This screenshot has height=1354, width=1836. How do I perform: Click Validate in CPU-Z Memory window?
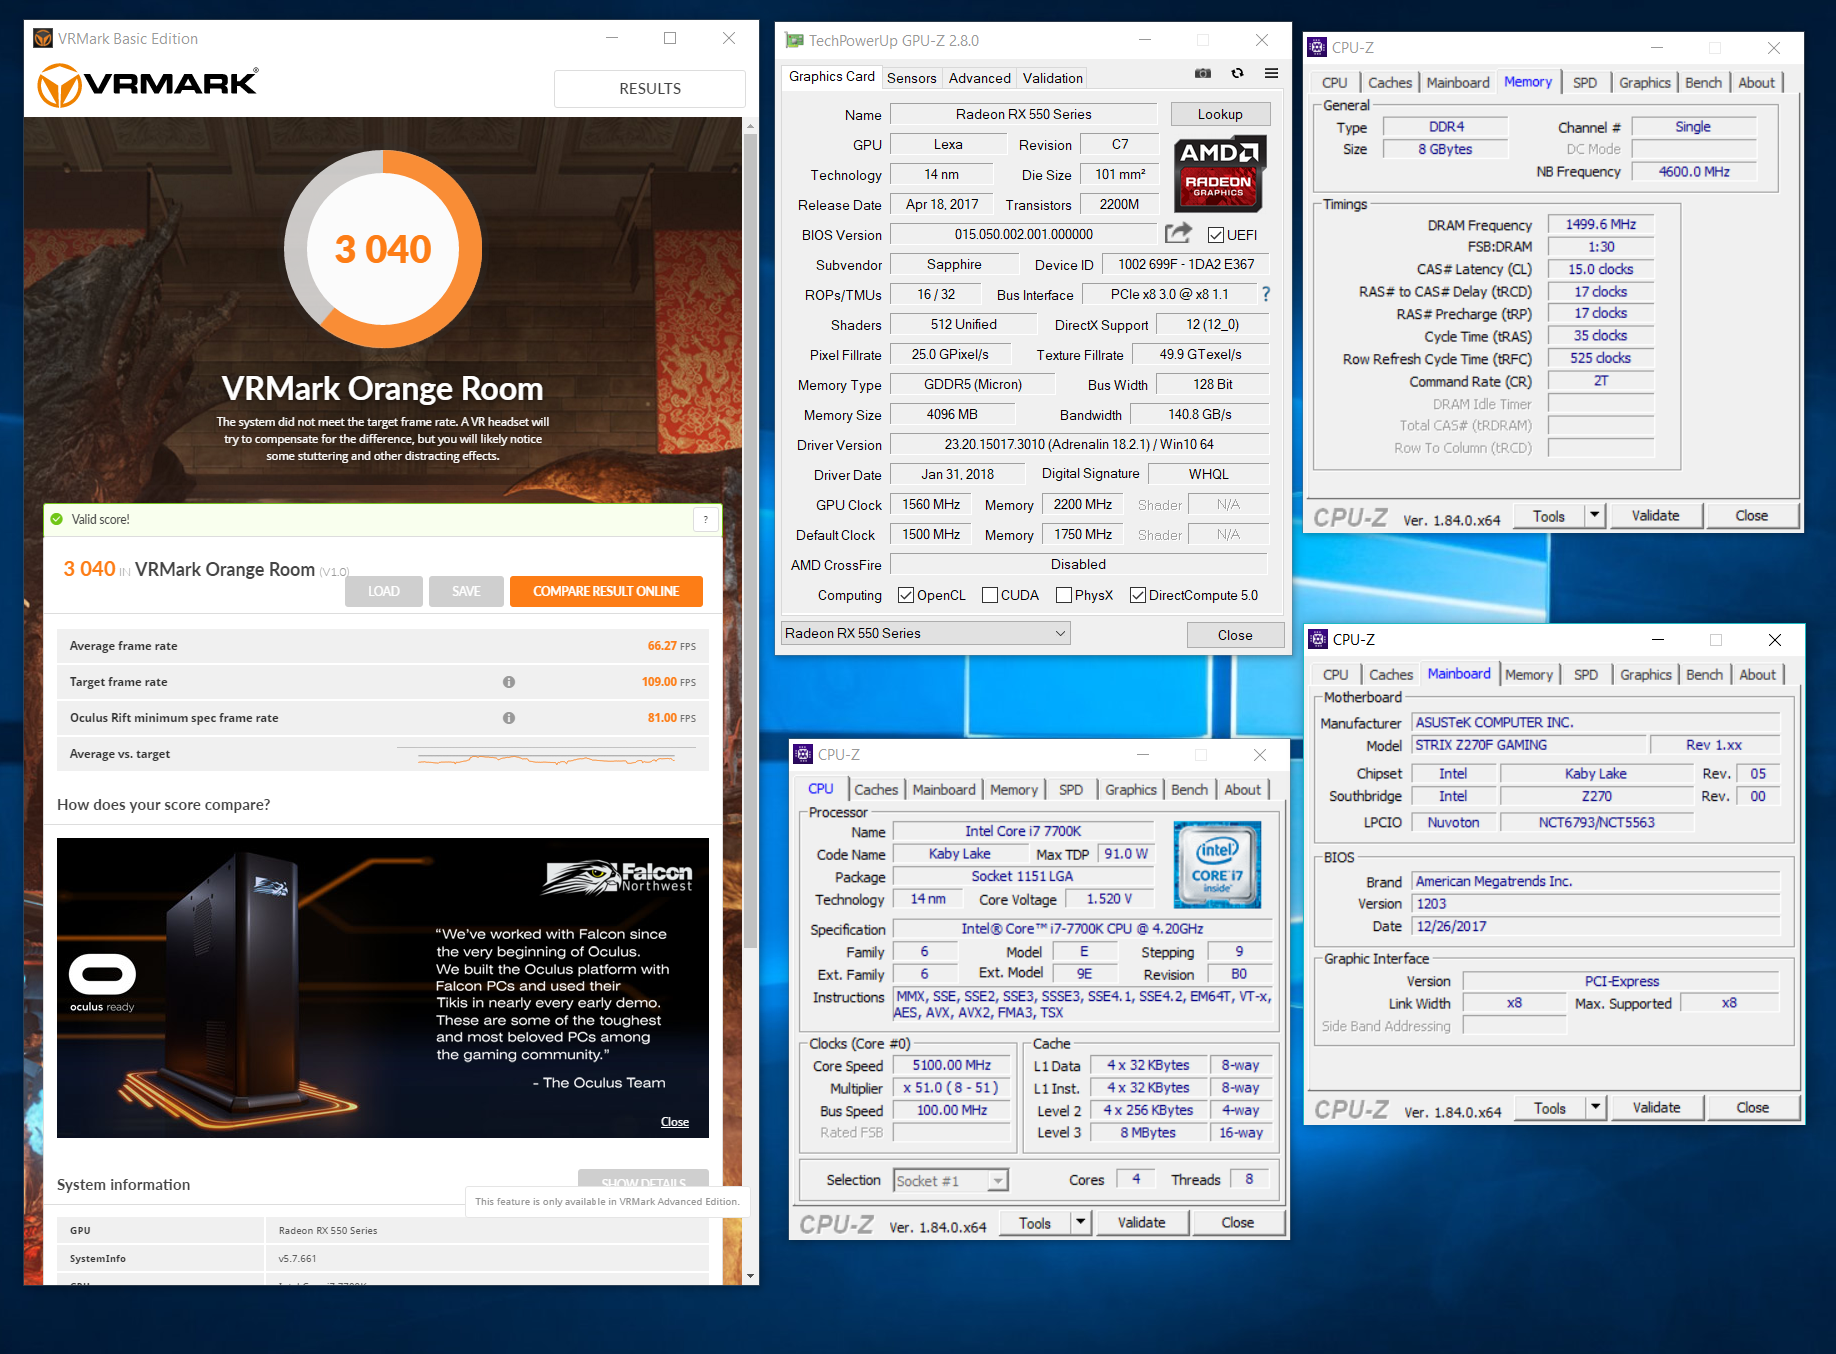coord(1655,515)
